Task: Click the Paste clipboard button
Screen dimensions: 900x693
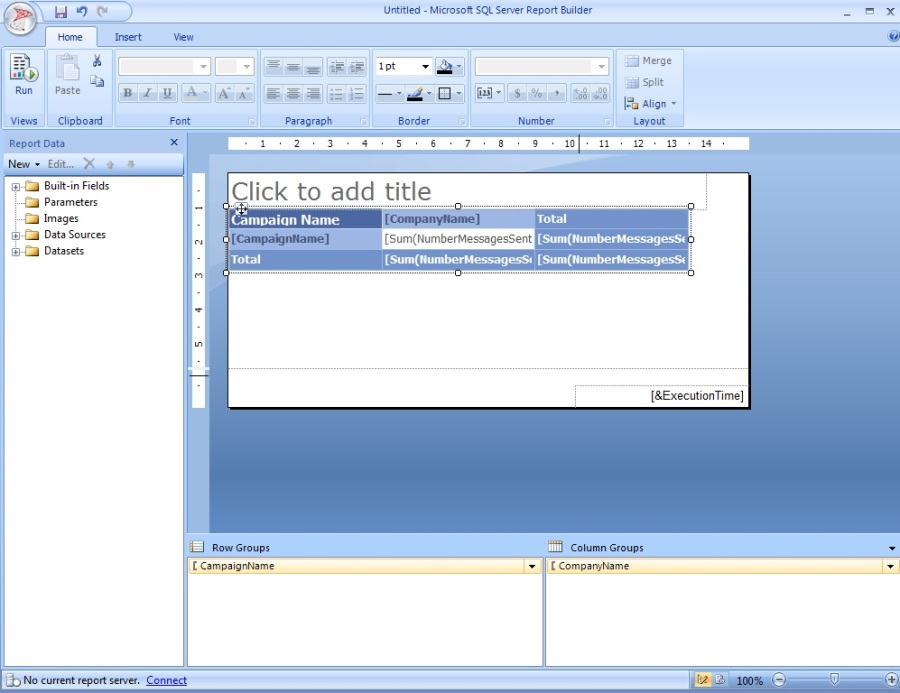Action: tap(68, 75)
